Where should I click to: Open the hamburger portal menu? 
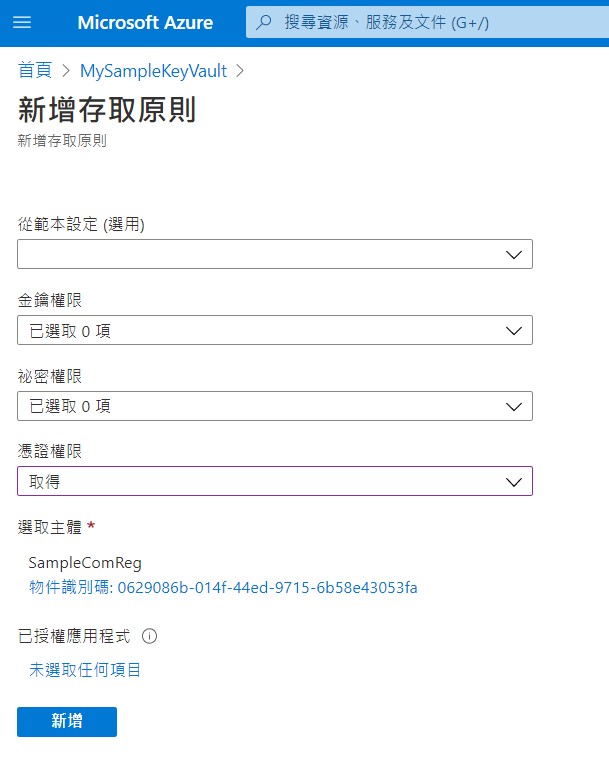click(x=22, y=22)
